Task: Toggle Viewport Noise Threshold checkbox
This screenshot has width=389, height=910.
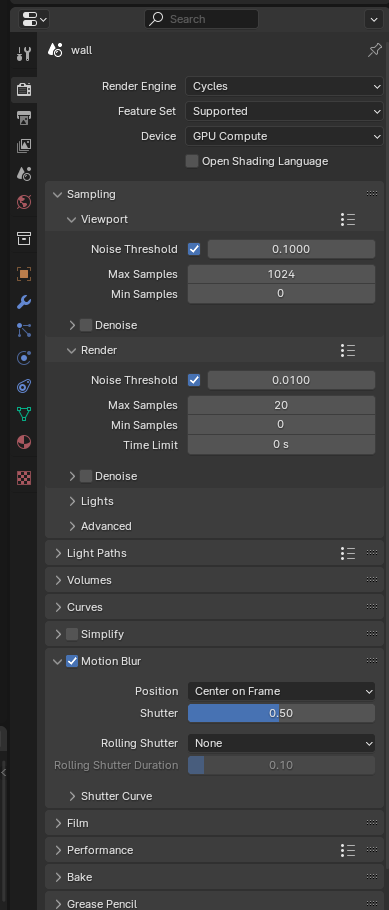Action: click(194, 249)
